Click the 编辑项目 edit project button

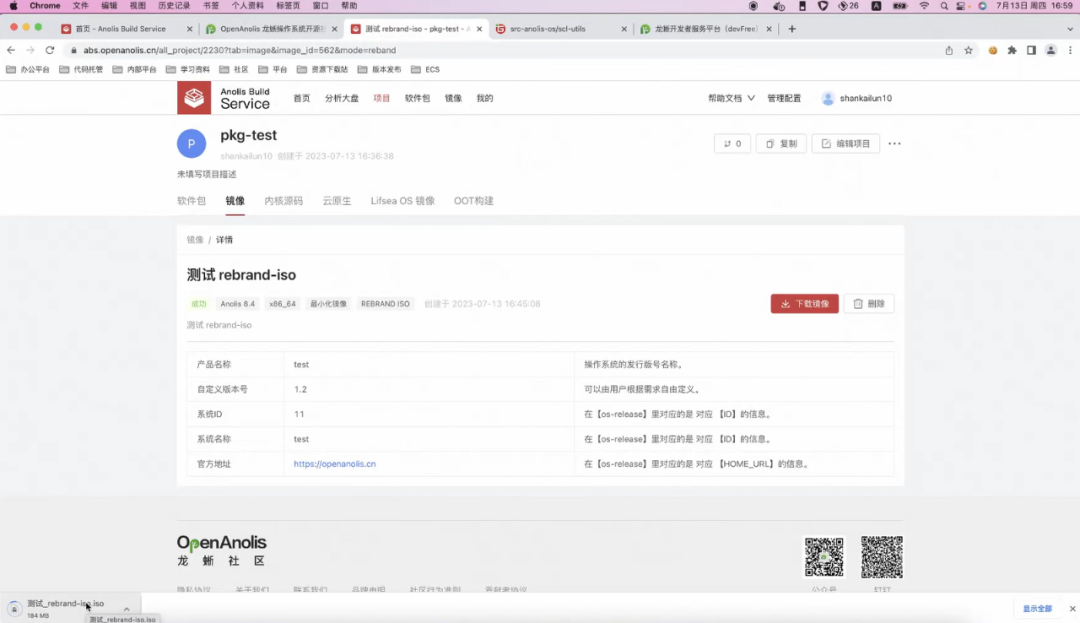(x=845, y=144)
